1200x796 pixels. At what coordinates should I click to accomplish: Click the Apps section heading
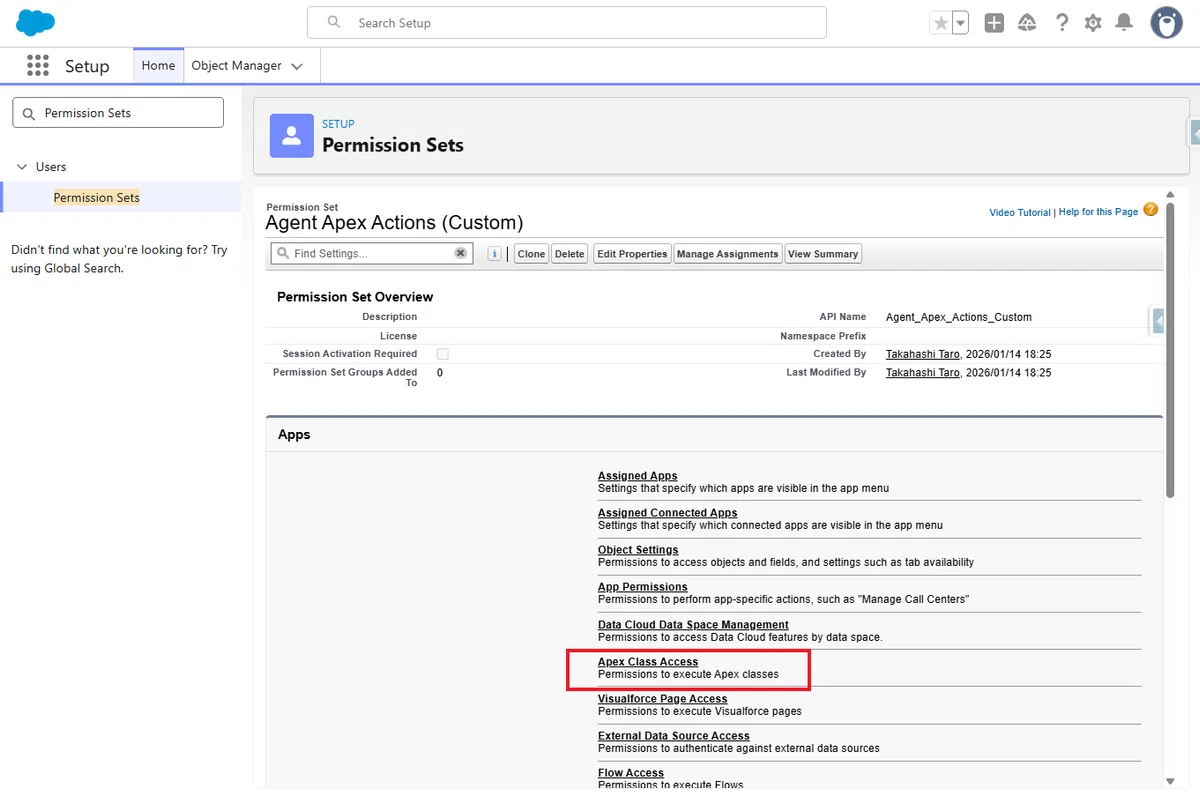294,435
